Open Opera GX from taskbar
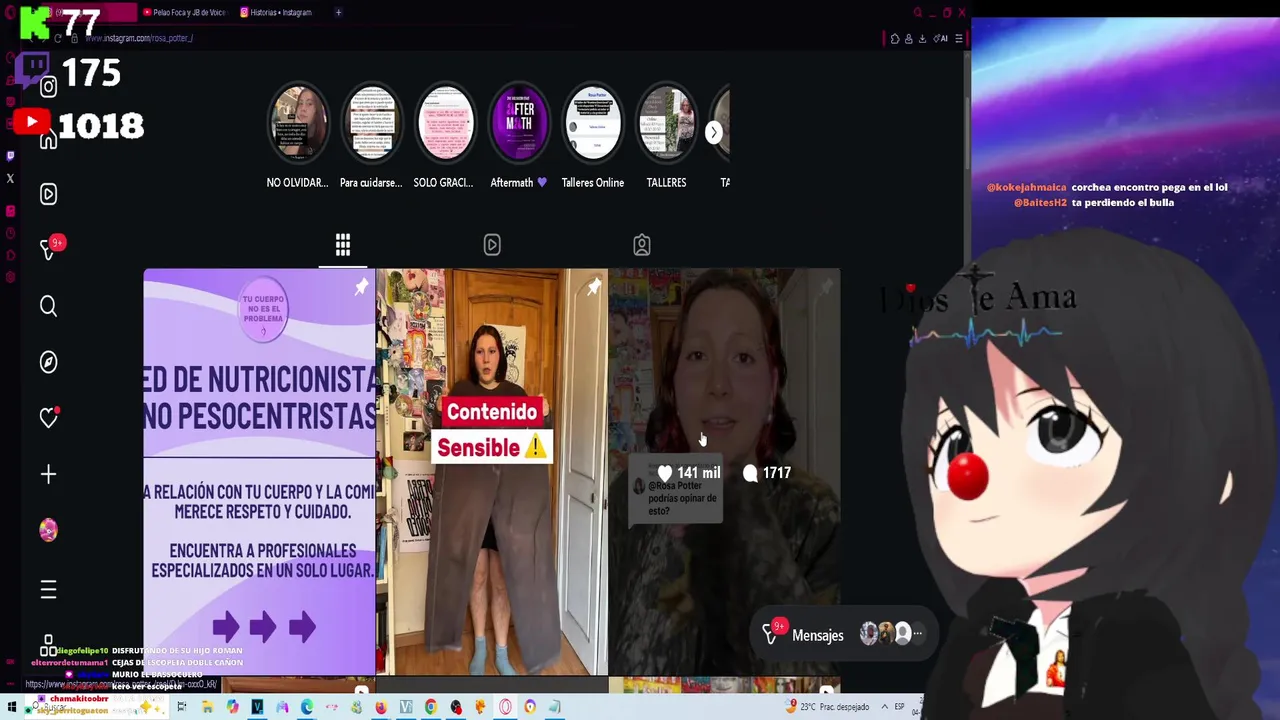The height and width of the screenshot is (720, 1280). coord(505,707)
